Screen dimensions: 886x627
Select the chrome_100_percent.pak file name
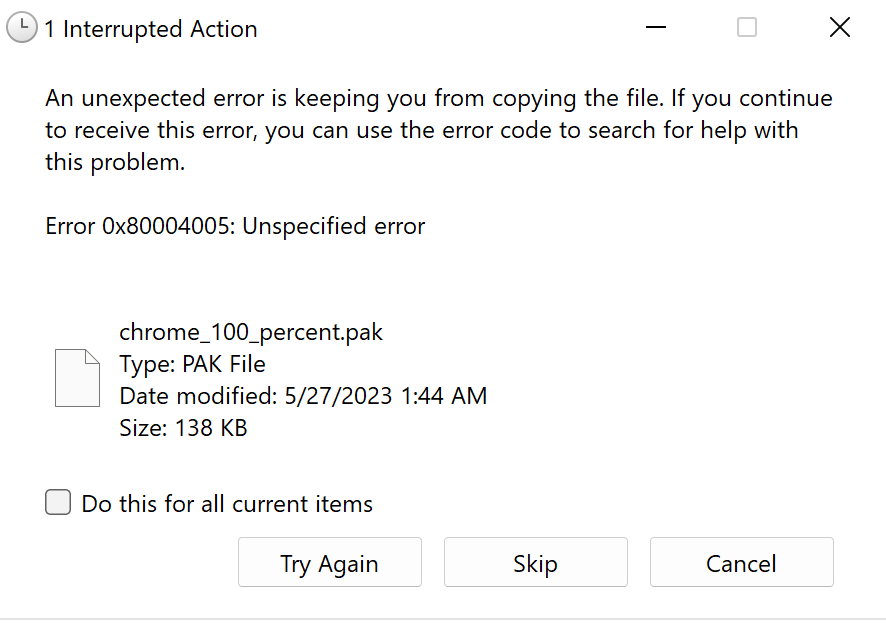[251, 332]
